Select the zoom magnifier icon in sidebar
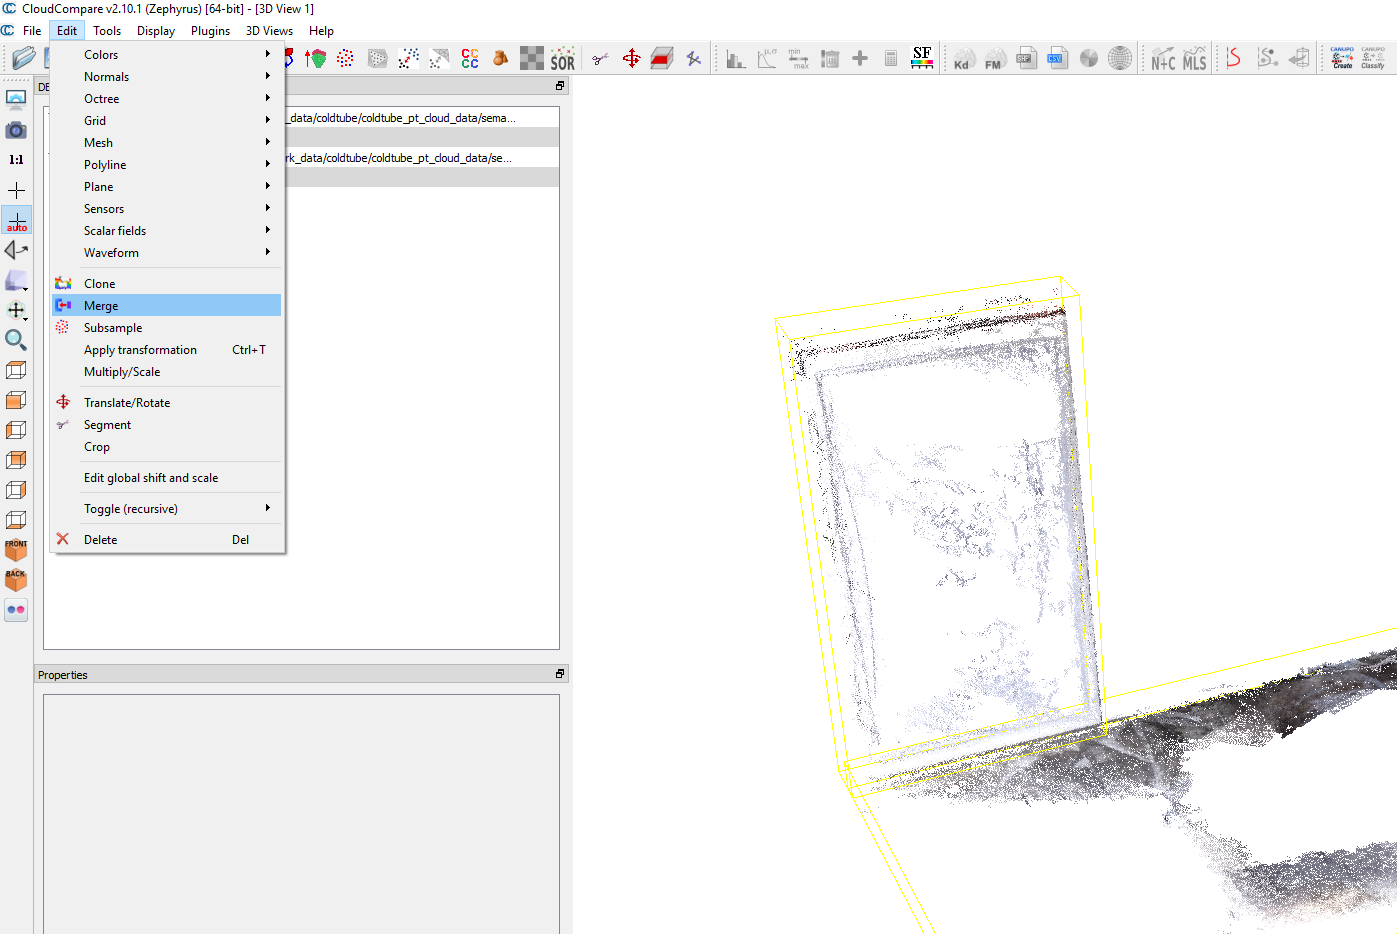Image resolution: width=1397 pixels, height=934 pixels. [16, 340]
